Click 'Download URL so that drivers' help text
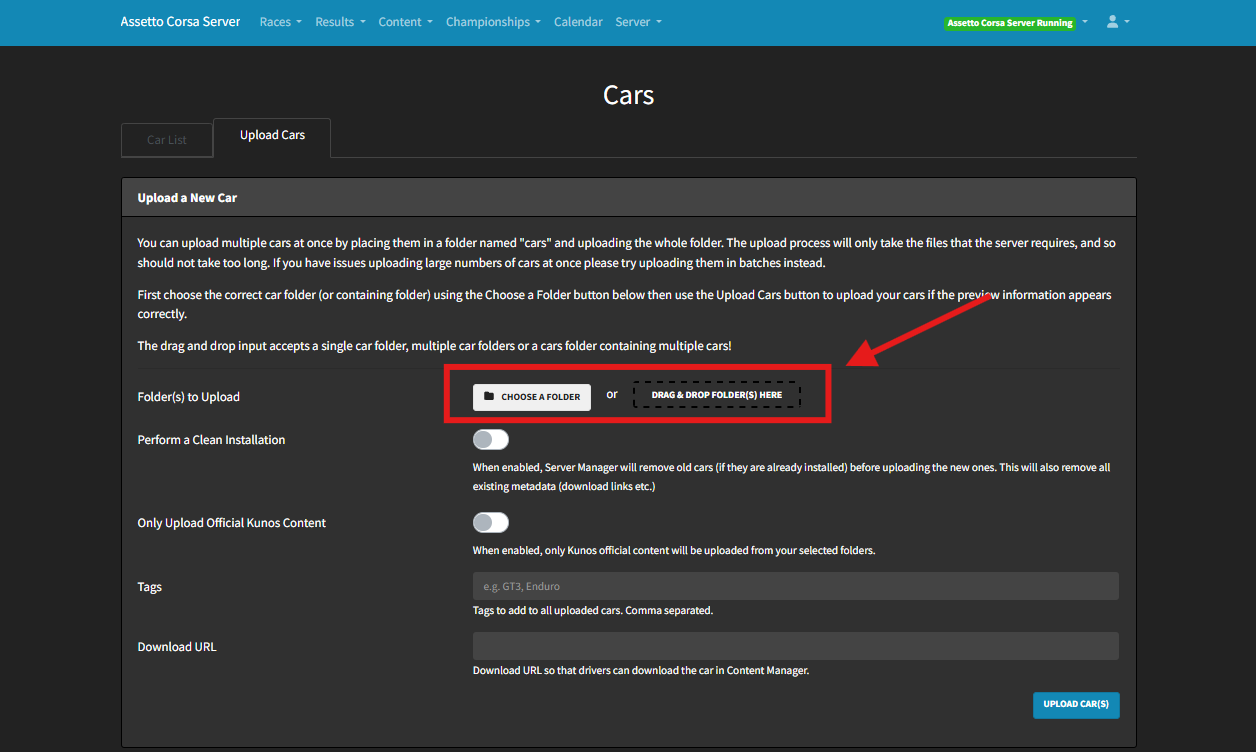The height and width of the screenshot is (752, 1256). pos(641,671)
